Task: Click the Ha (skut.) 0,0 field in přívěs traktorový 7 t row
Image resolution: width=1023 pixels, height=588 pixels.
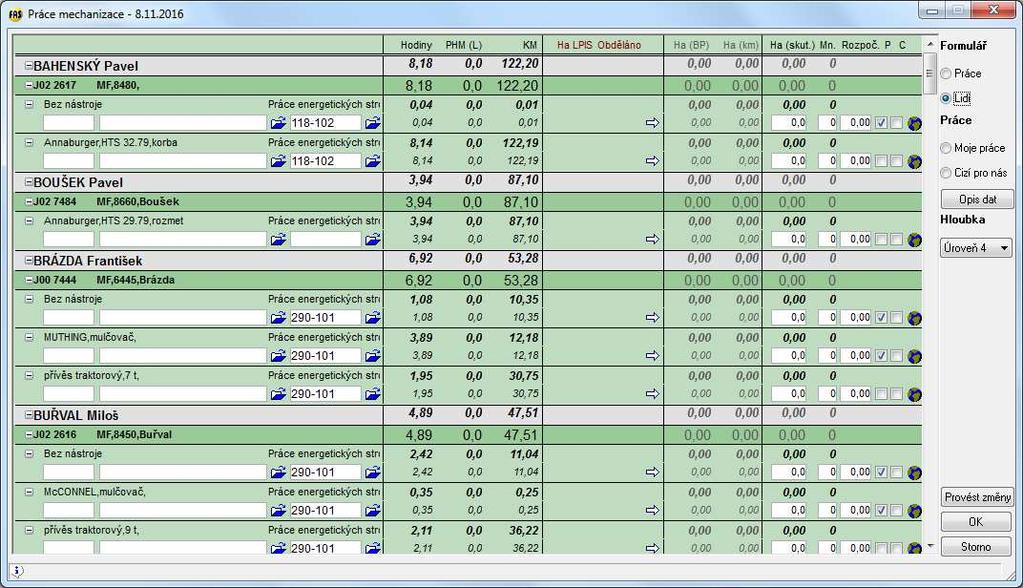Action: click(x=789, y=394)
